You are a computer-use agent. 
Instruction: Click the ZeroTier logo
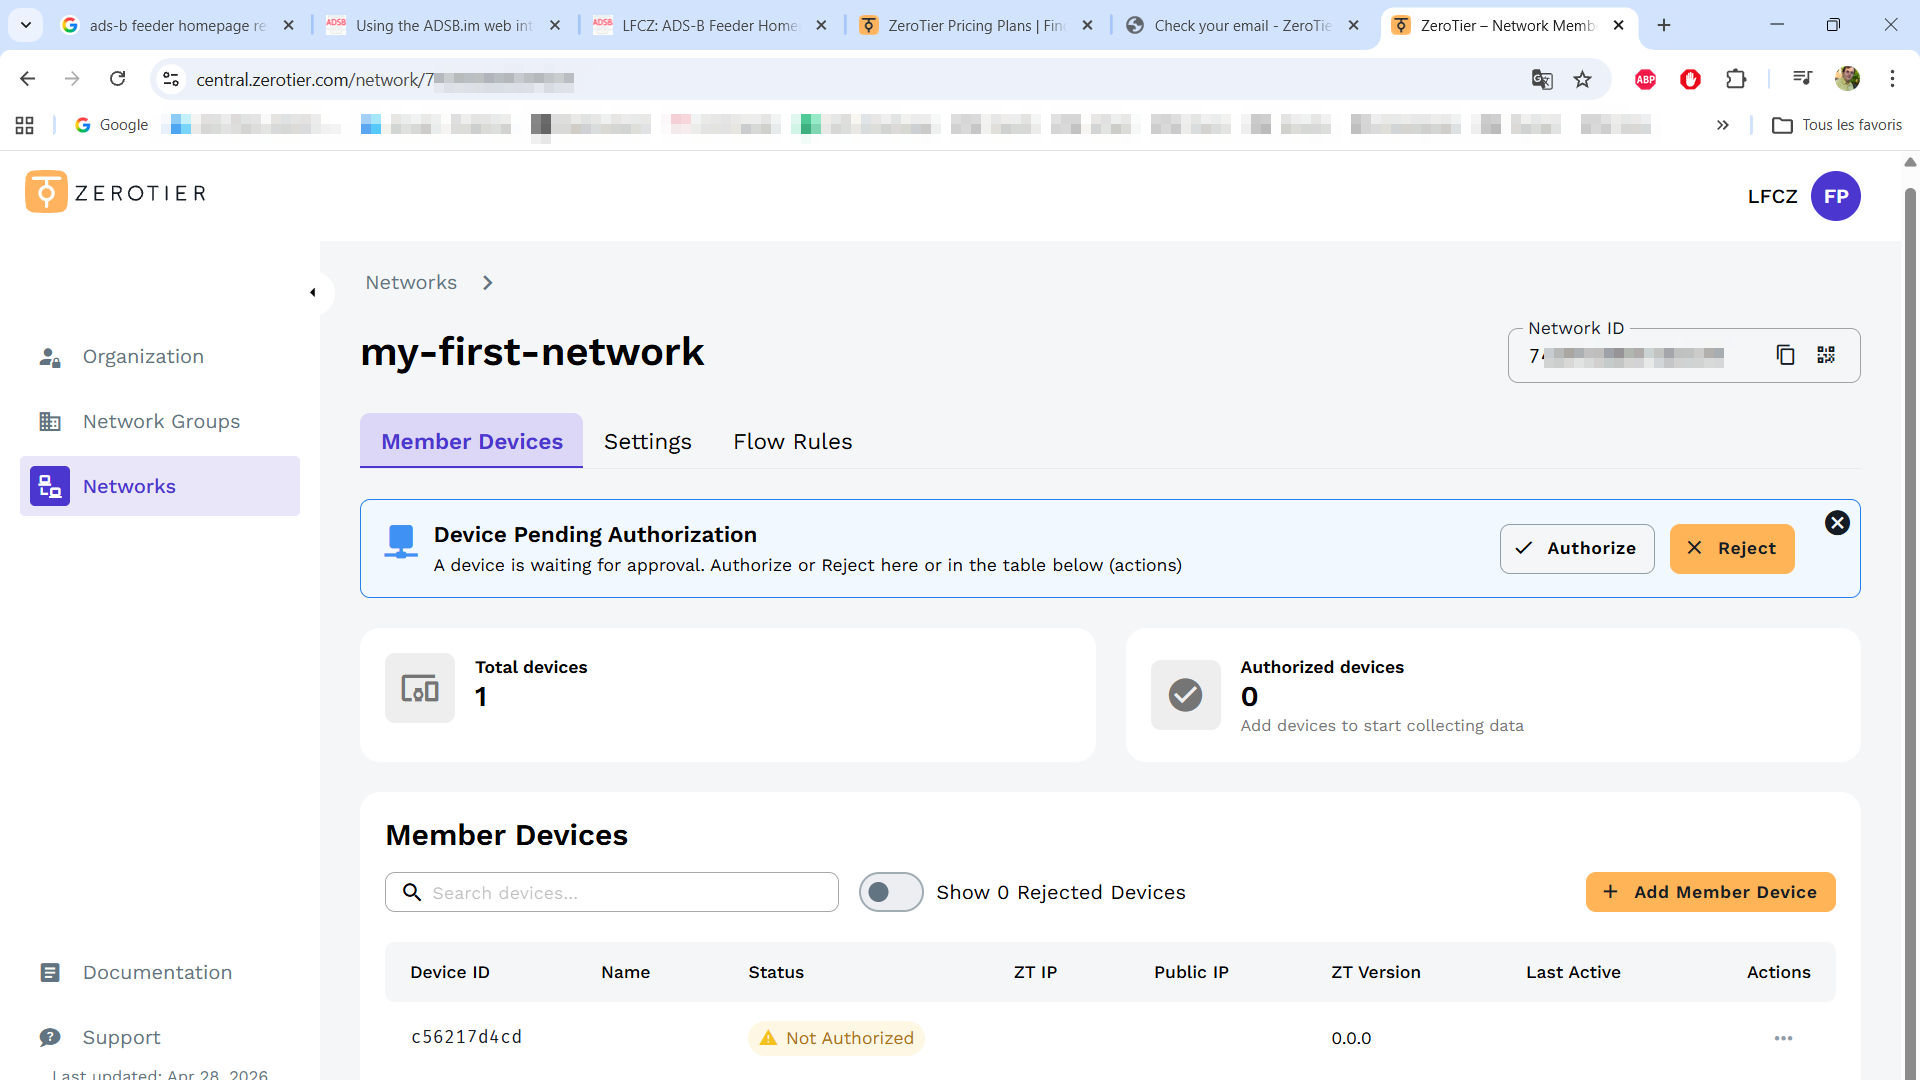click(x=116, y=192)
